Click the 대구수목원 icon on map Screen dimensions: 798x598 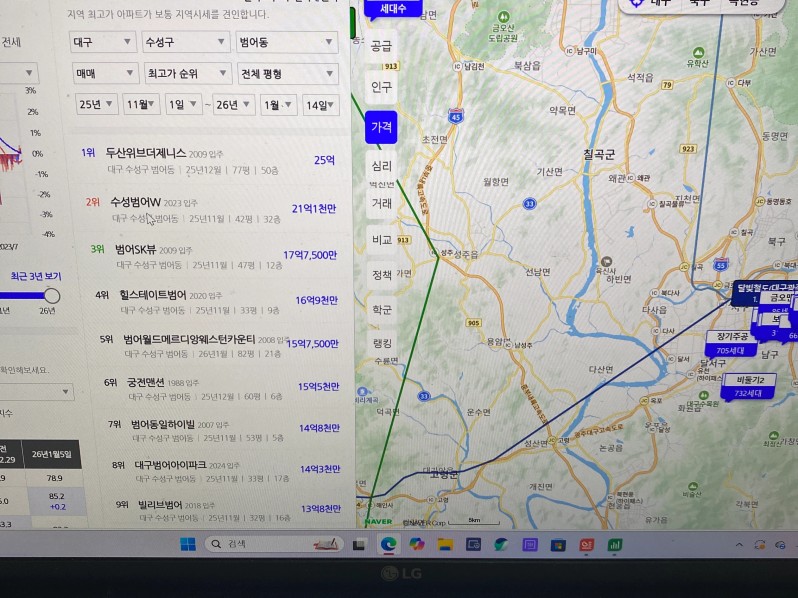[703, 395]
